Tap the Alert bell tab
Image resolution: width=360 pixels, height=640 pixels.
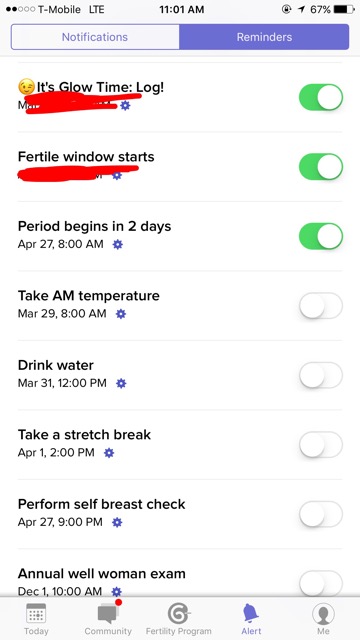point(251,619)
